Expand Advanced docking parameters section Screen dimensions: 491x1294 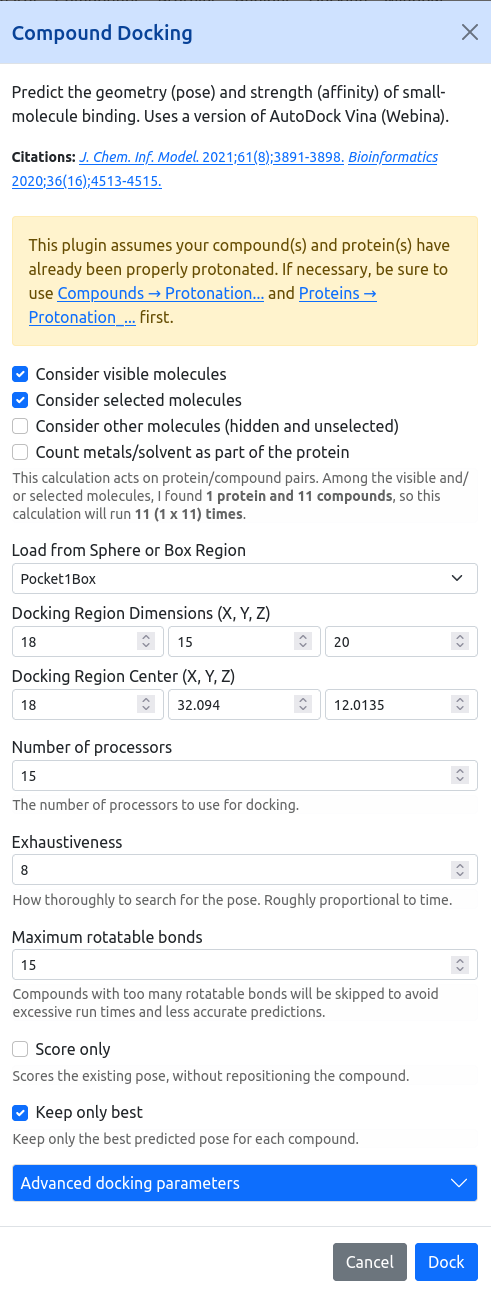(245, 1183)
